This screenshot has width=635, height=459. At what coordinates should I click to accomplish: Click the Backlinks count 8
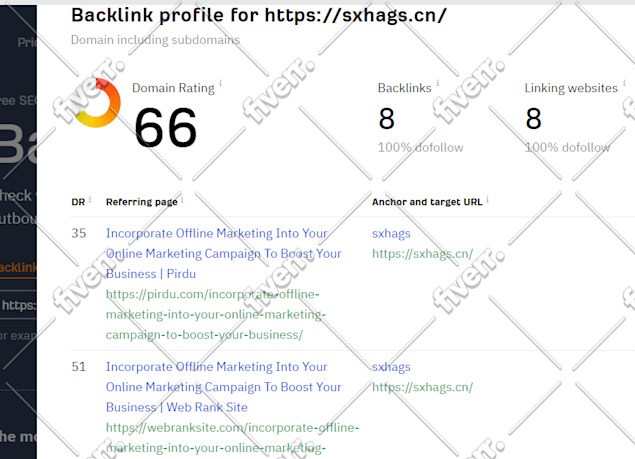386,119
